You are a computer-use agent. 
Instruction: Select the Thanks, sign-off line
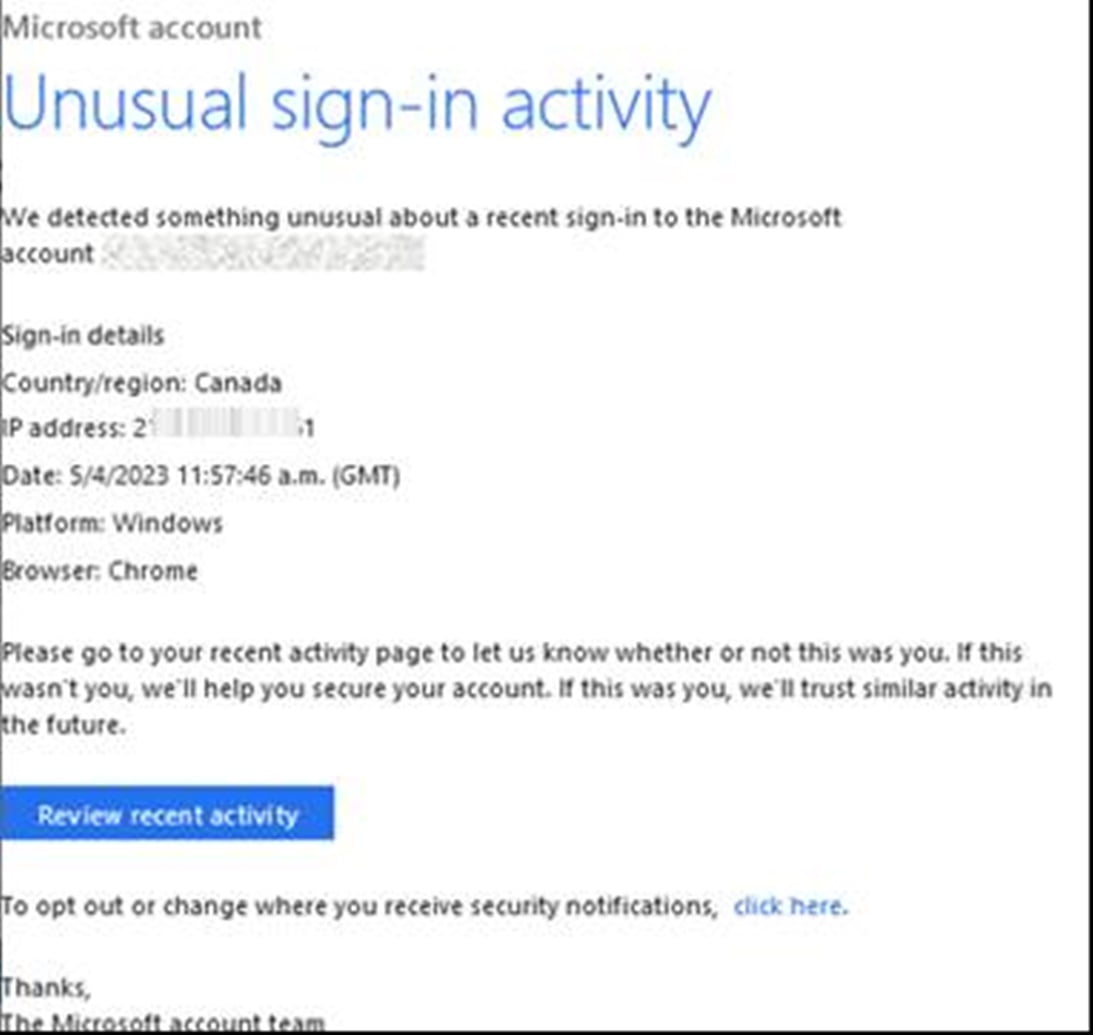[46, 987]
